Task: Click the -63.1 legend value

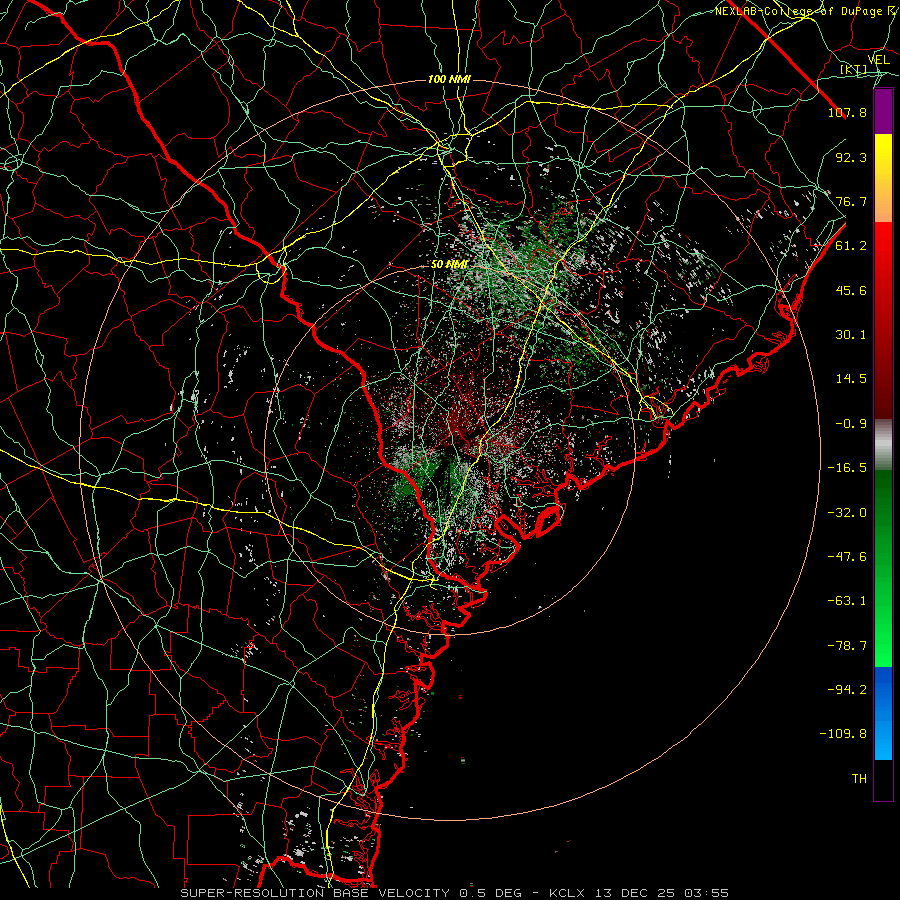Action: point(847,601)
